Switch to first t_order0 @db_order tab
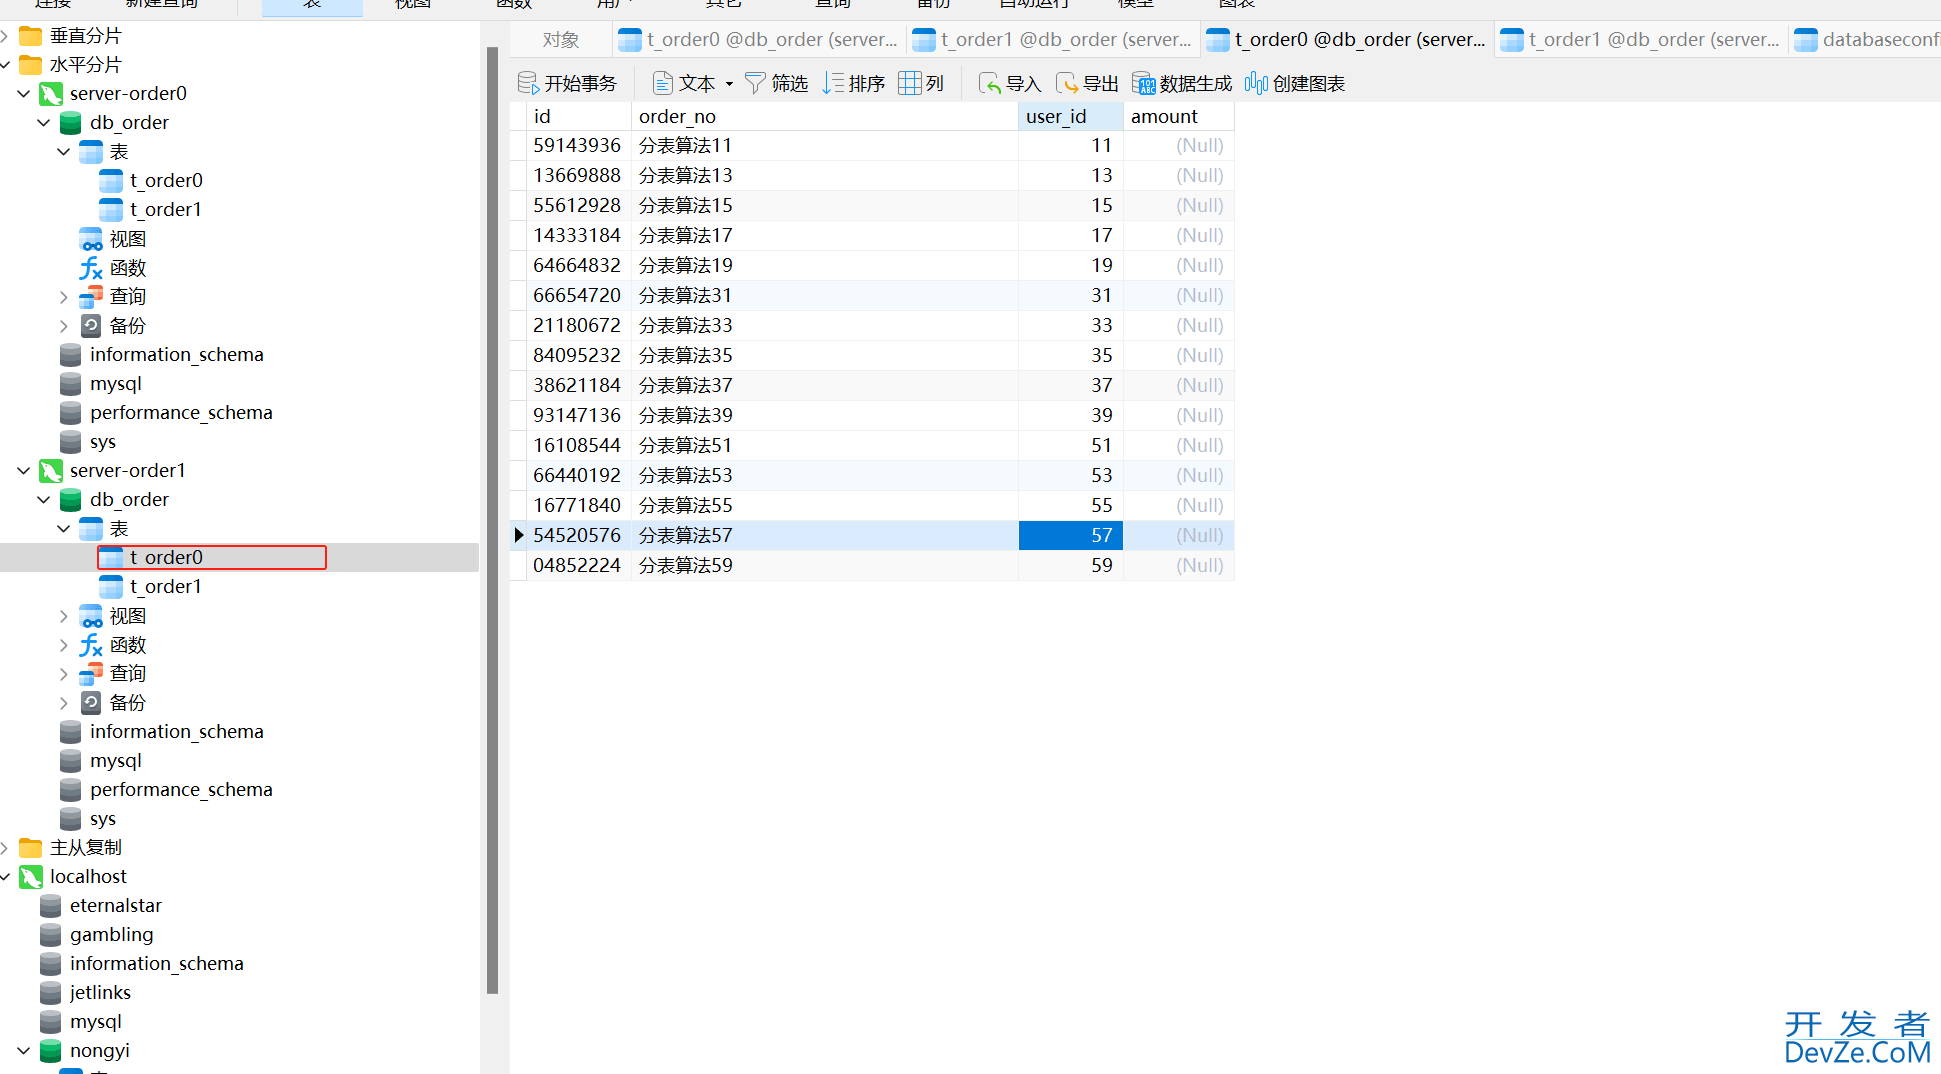Viewport: 1941px width, 1074px height. 759,40
